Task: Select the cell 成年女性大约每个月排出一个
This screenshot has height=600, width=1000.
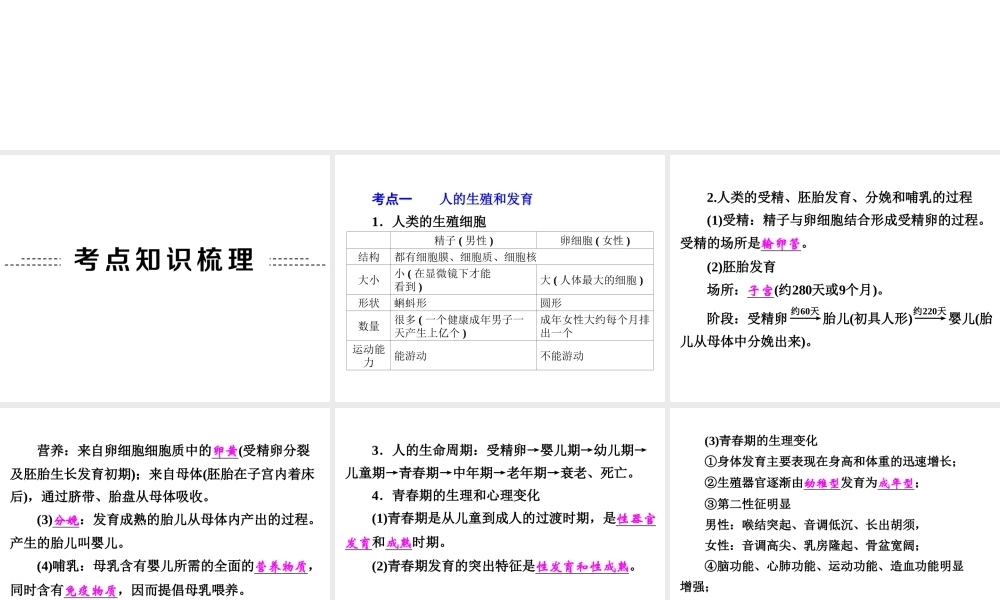Action: click(595, 326)
